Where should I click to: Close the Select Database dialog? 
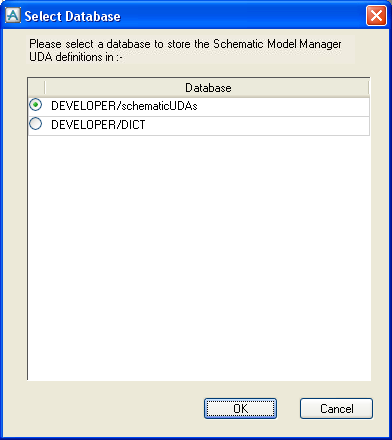[376, 16]
